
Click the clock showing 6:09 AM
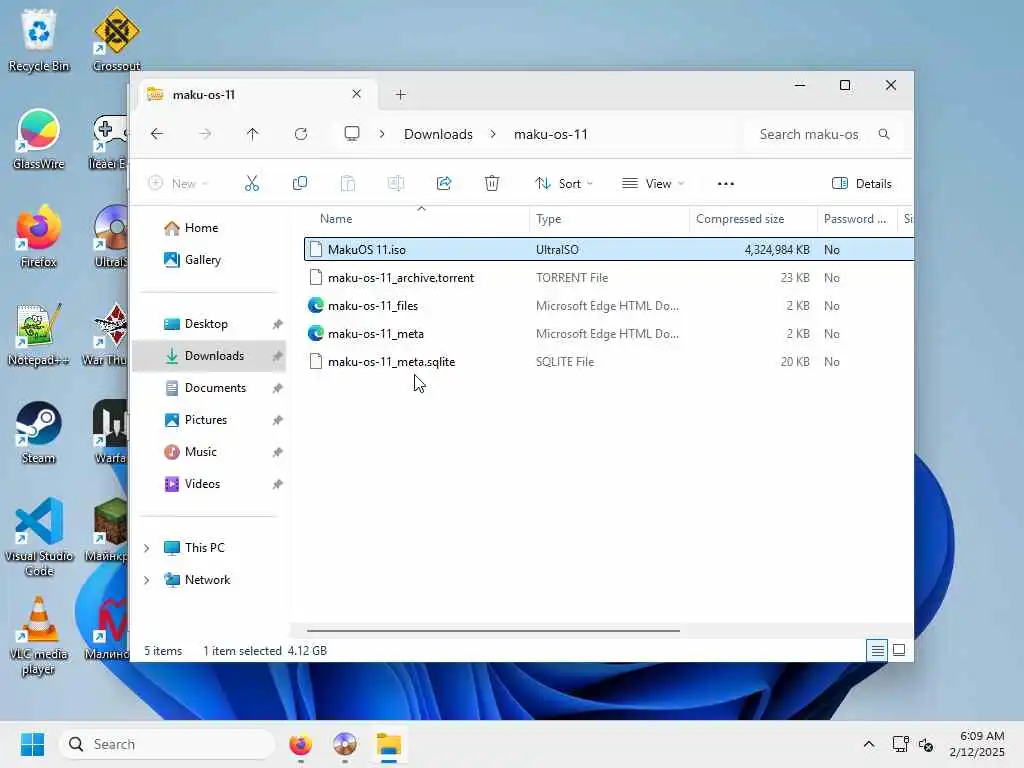pyautogui.click(x=982, y=736)
